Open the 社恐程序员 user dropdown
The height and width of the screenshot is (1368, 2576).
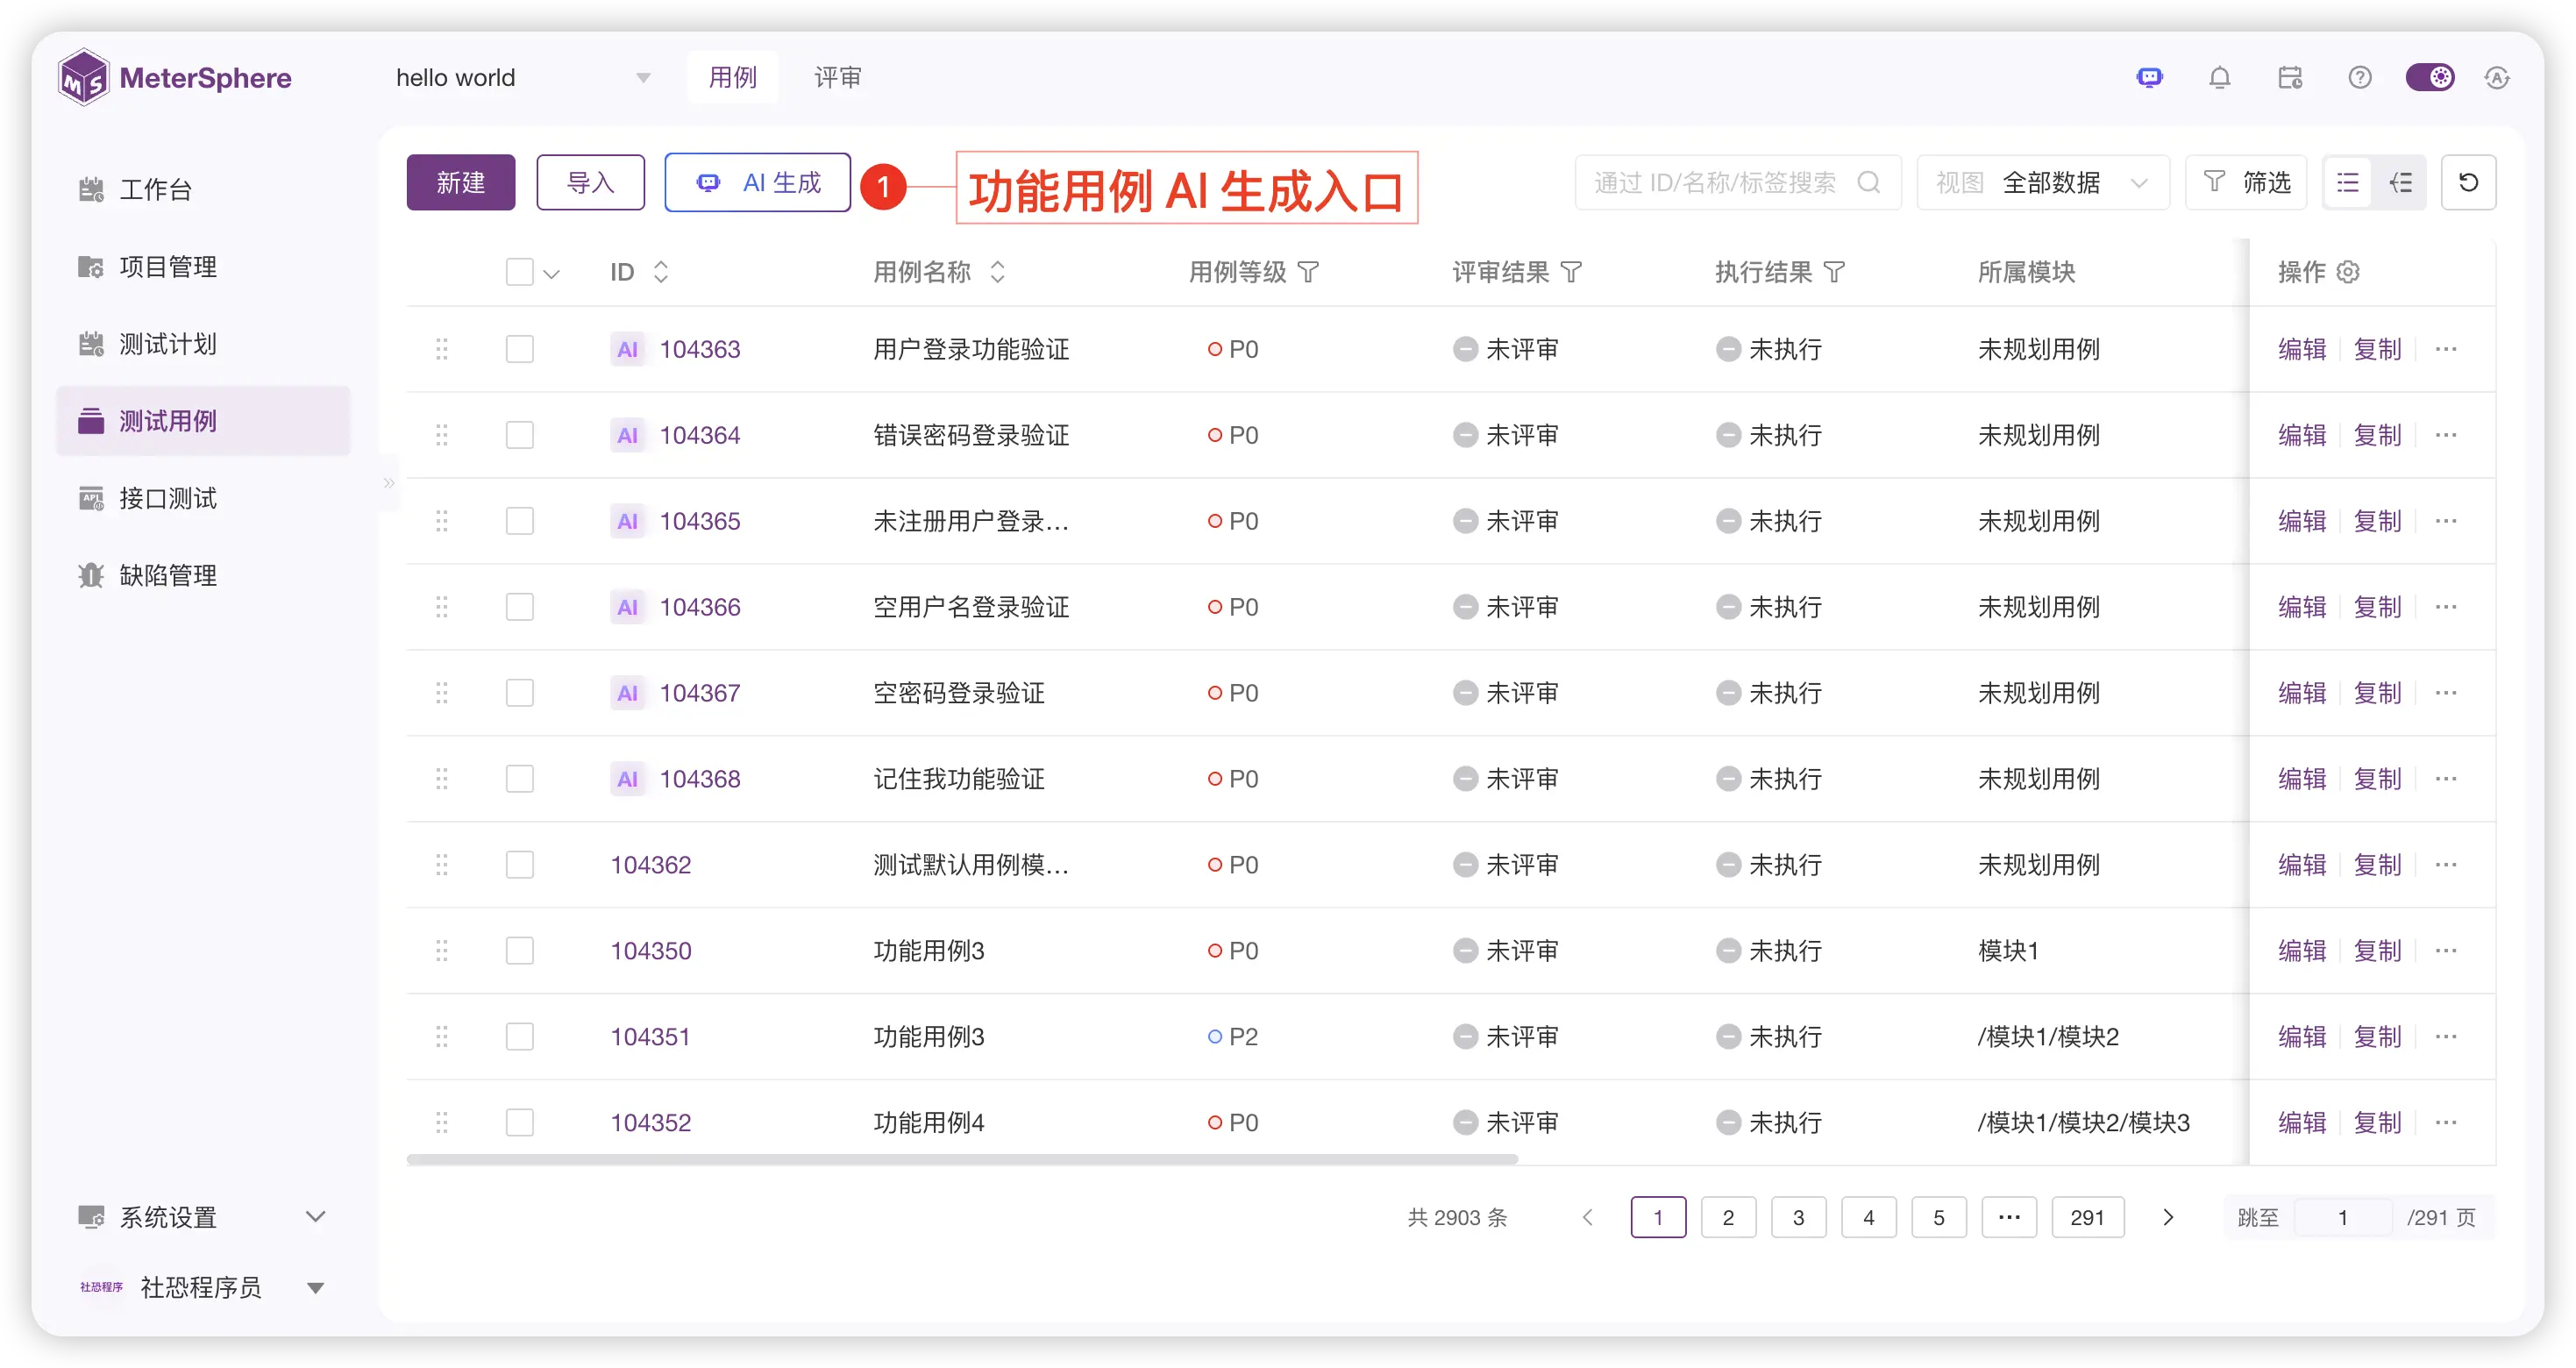[203, 1287]
